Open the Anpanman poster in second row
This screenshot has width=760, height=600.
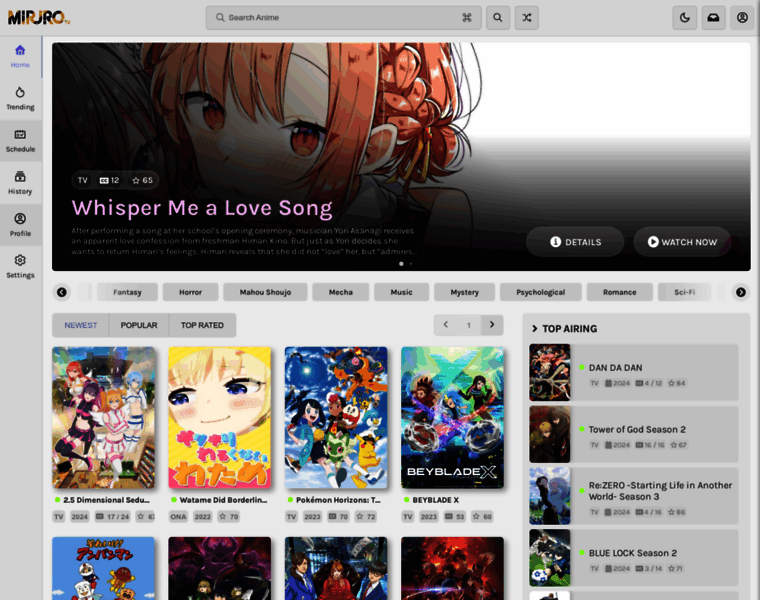click(103, 568)
